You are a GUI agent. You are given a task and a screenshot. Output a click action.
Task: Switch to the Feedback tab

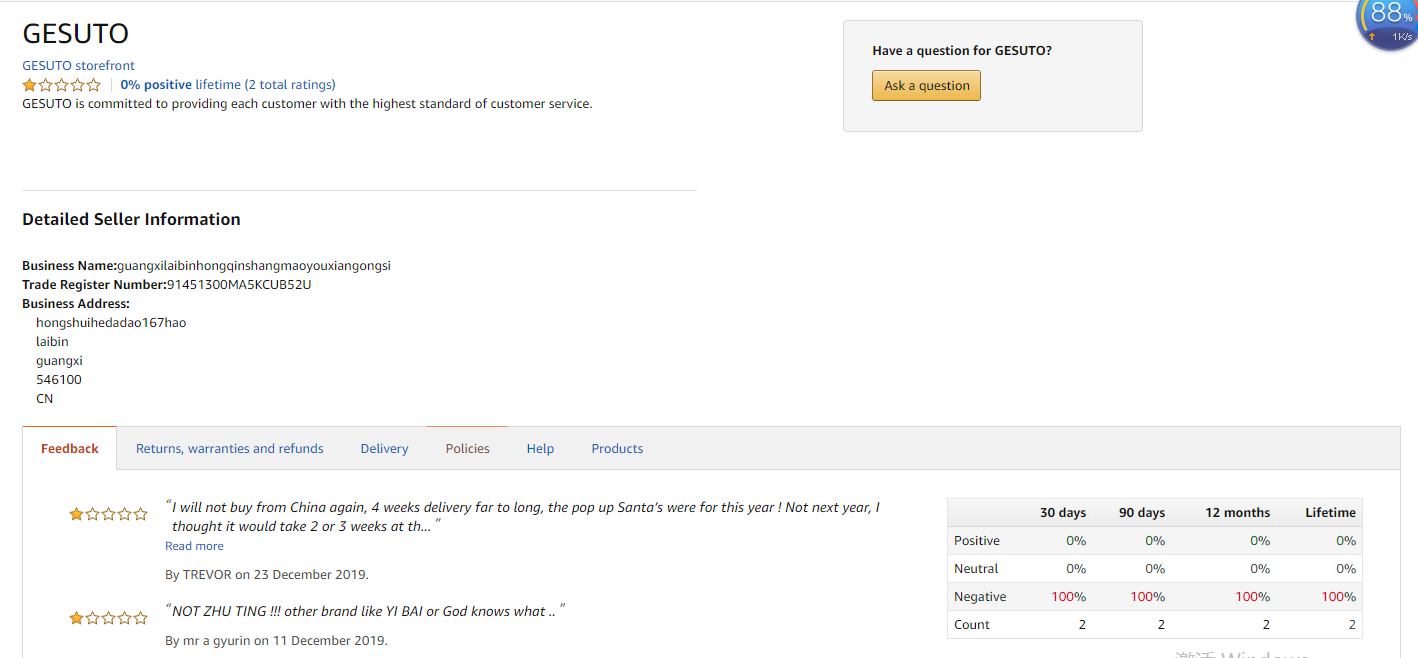tap(70, 449)
